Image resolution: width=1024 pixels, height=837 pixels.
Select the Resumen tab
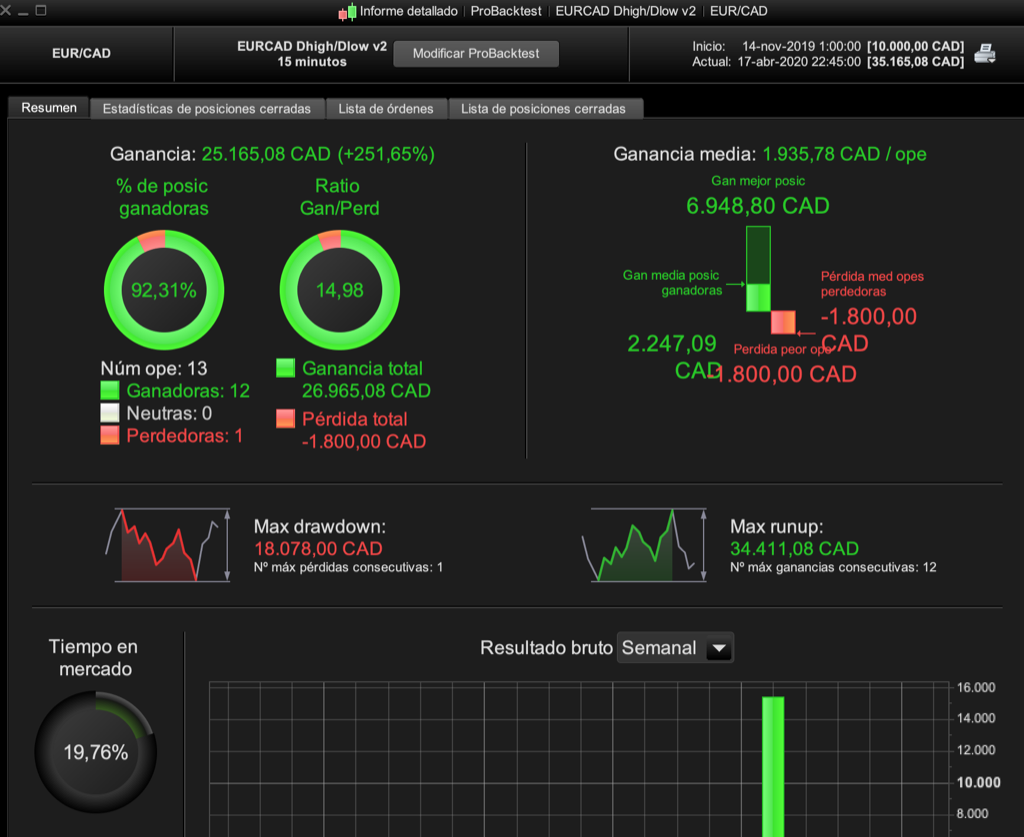tap(49, 108)
